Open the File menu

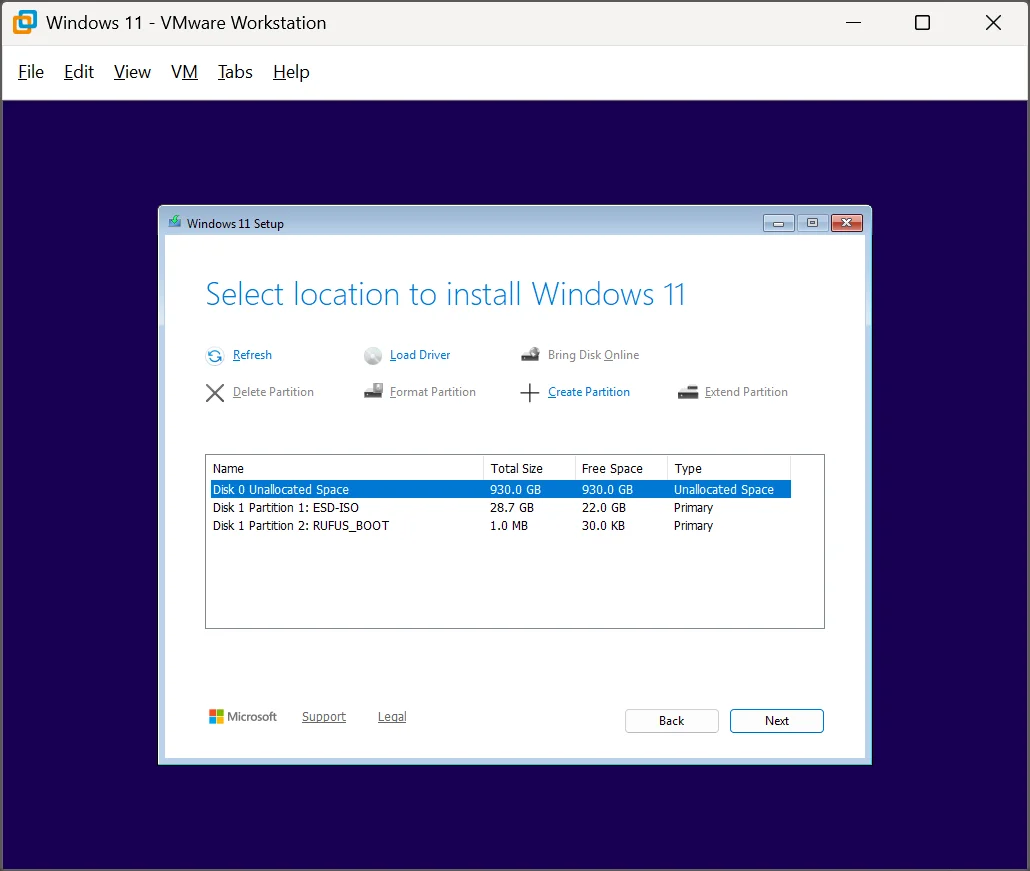31,72
